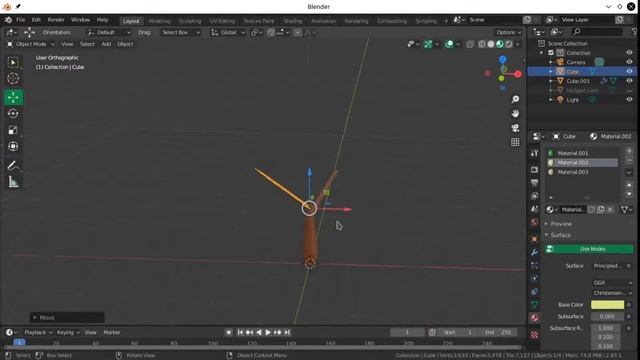Open the Modifiers wrench tab
Viewport: 640px width, 360px height.
click(x=534, y=253)
